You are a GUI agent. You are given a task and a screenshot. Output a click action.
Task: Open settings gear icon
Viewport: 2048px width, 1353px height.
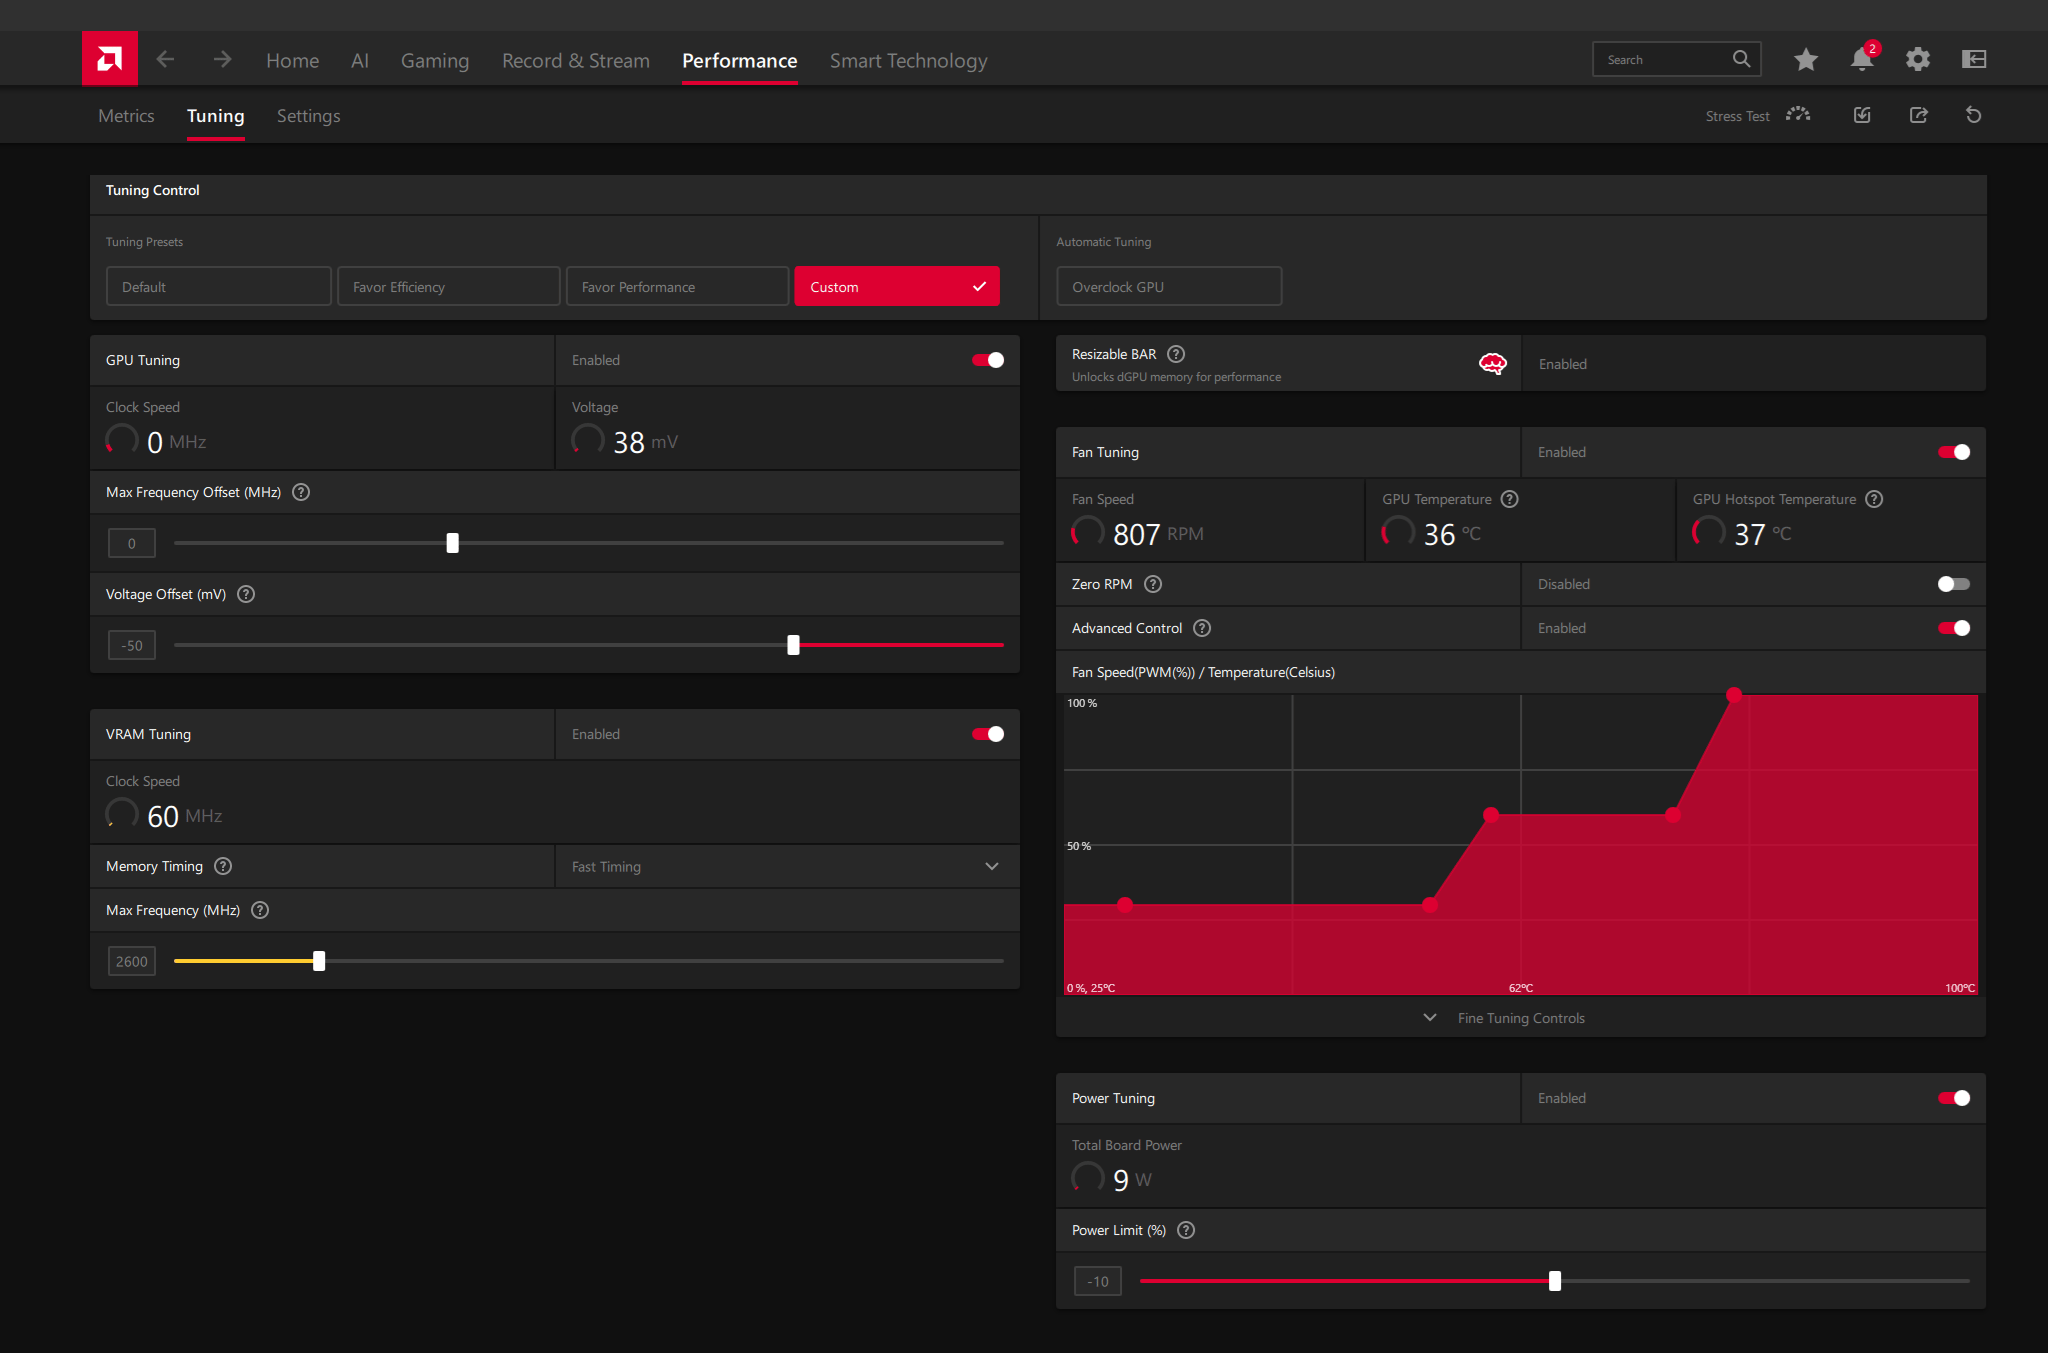1917,59
